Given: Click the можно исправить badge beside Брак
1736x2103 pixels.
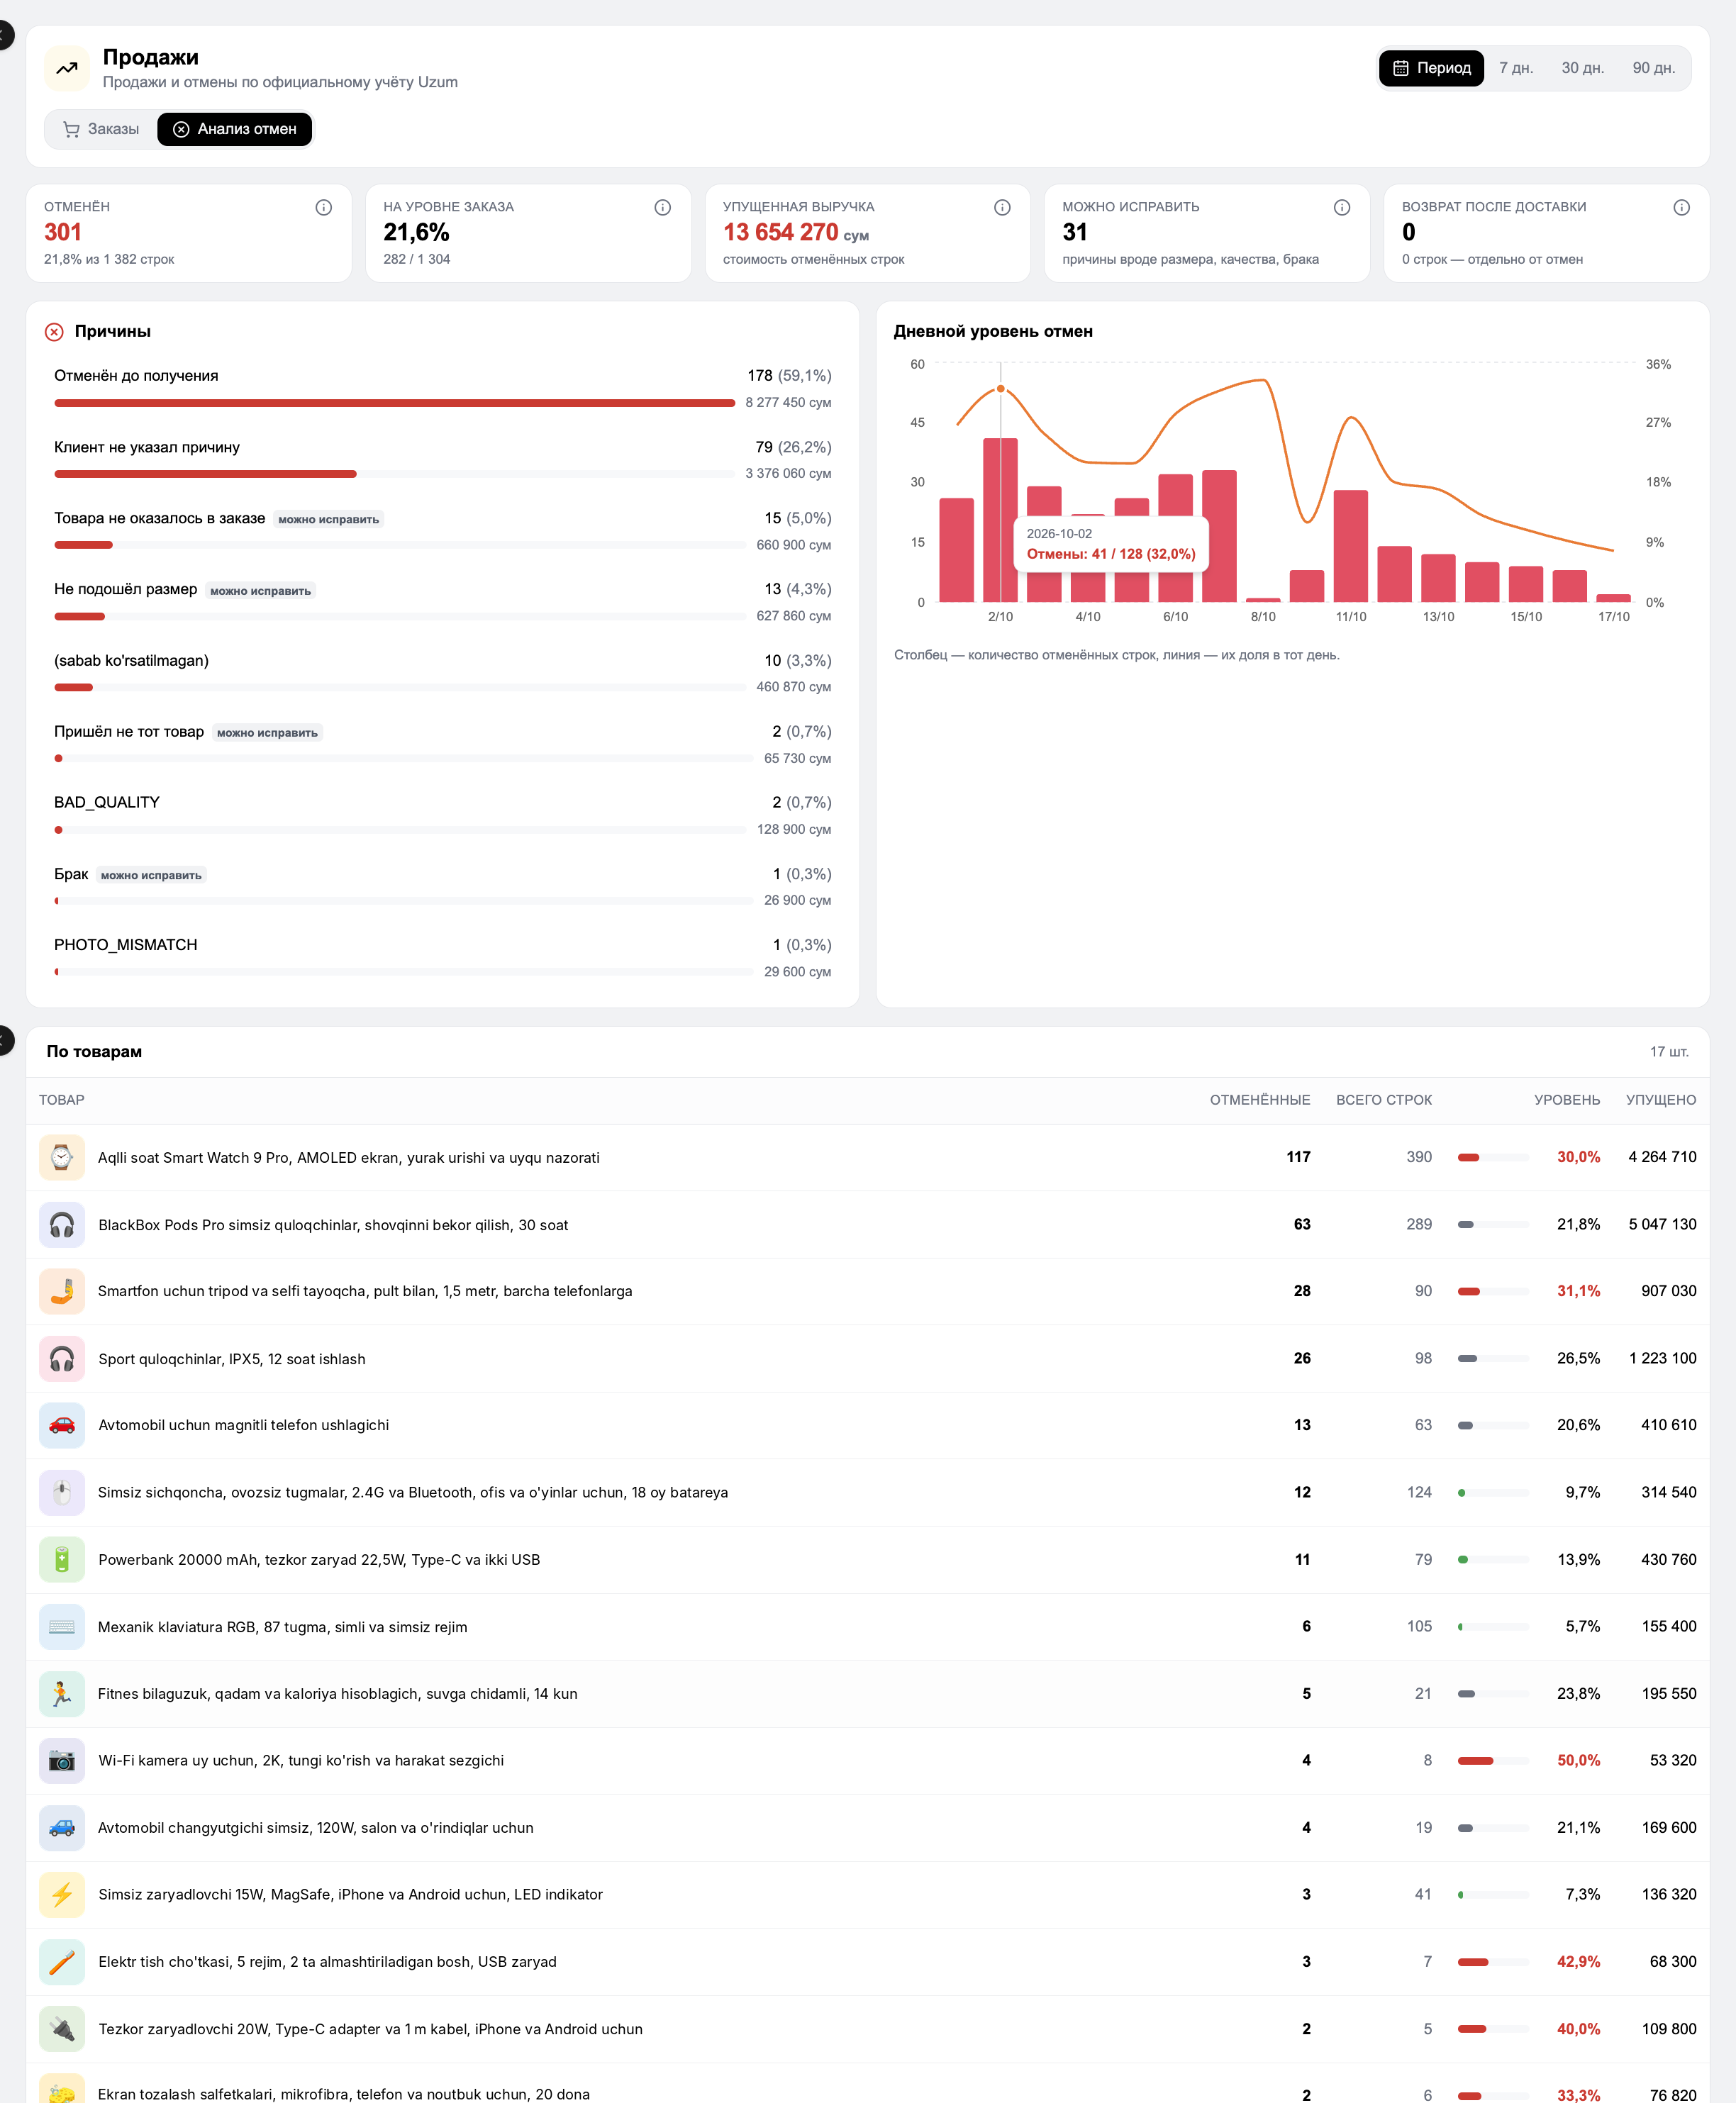Looking at the screenshot, I should pyautogui.click(x=151, y=875).
